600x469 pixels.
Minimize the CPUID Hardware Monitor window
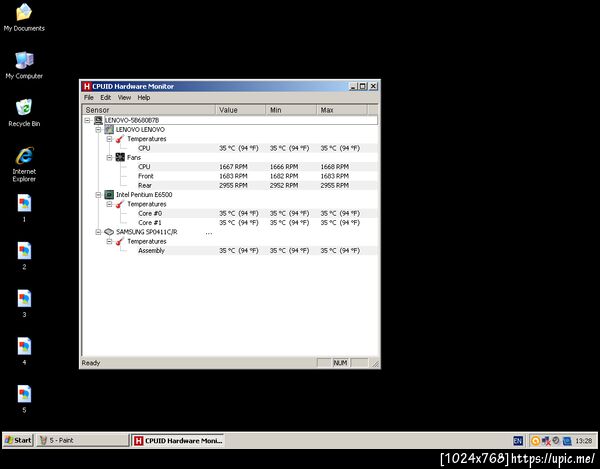click(x=353, y=86)
